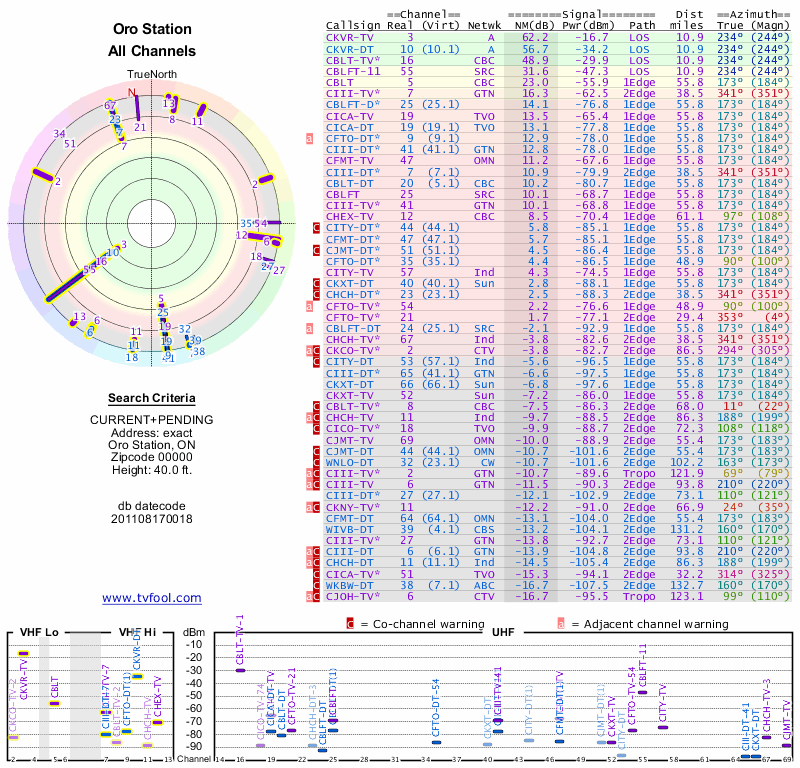Click the NM(dB) column header
The image size is (800, 768).
pyautogui.click(x=535, y=26)
